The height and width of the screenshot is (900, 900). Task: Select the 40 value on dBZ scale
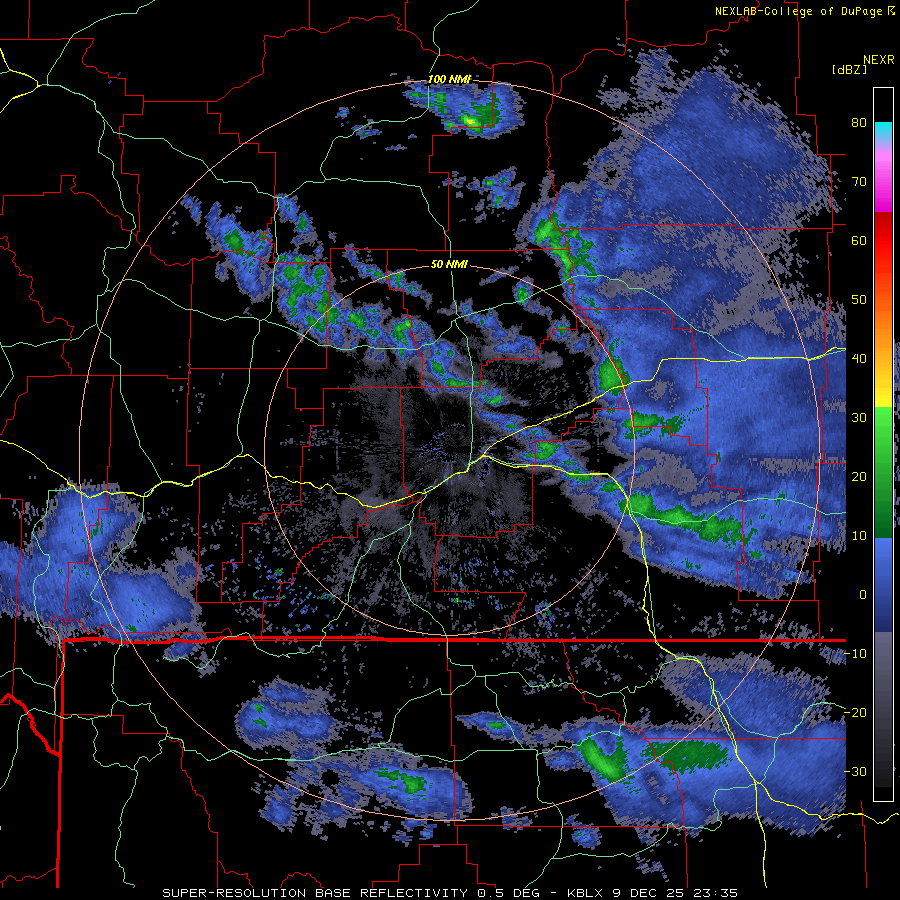click(859, 359)
